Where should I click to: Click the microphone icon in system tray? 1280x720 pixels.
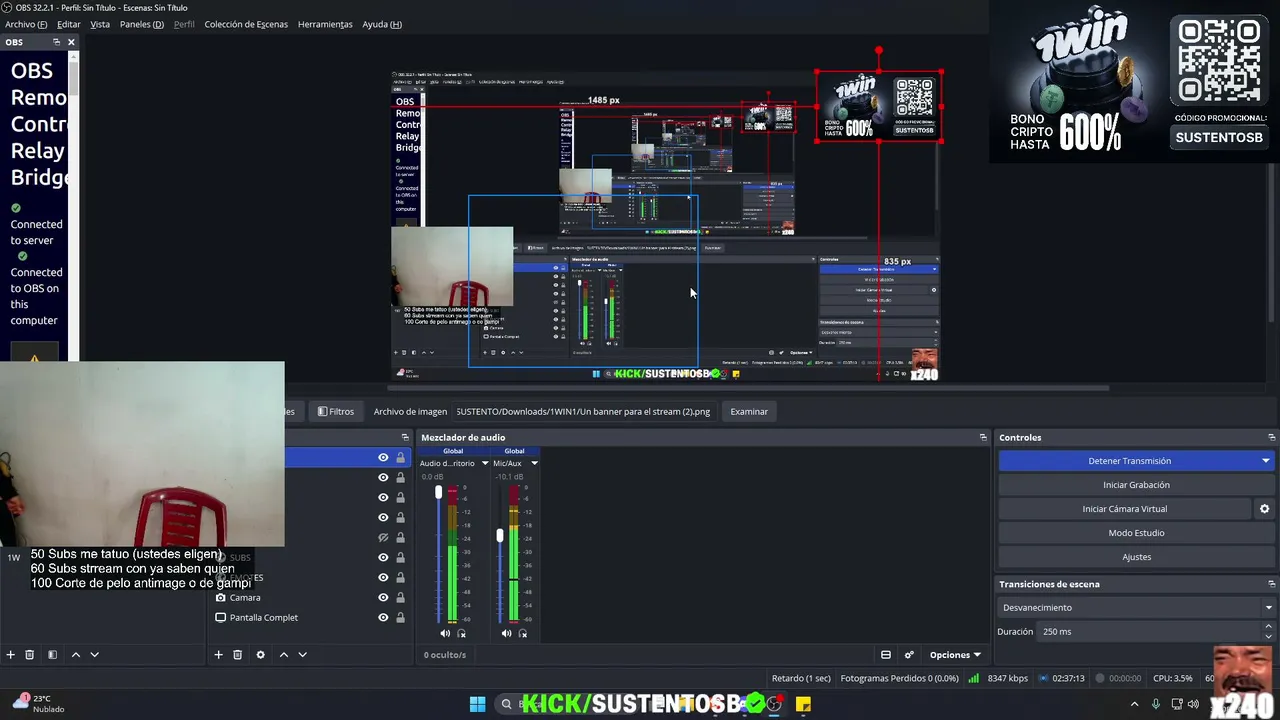tap(1156, 704)
